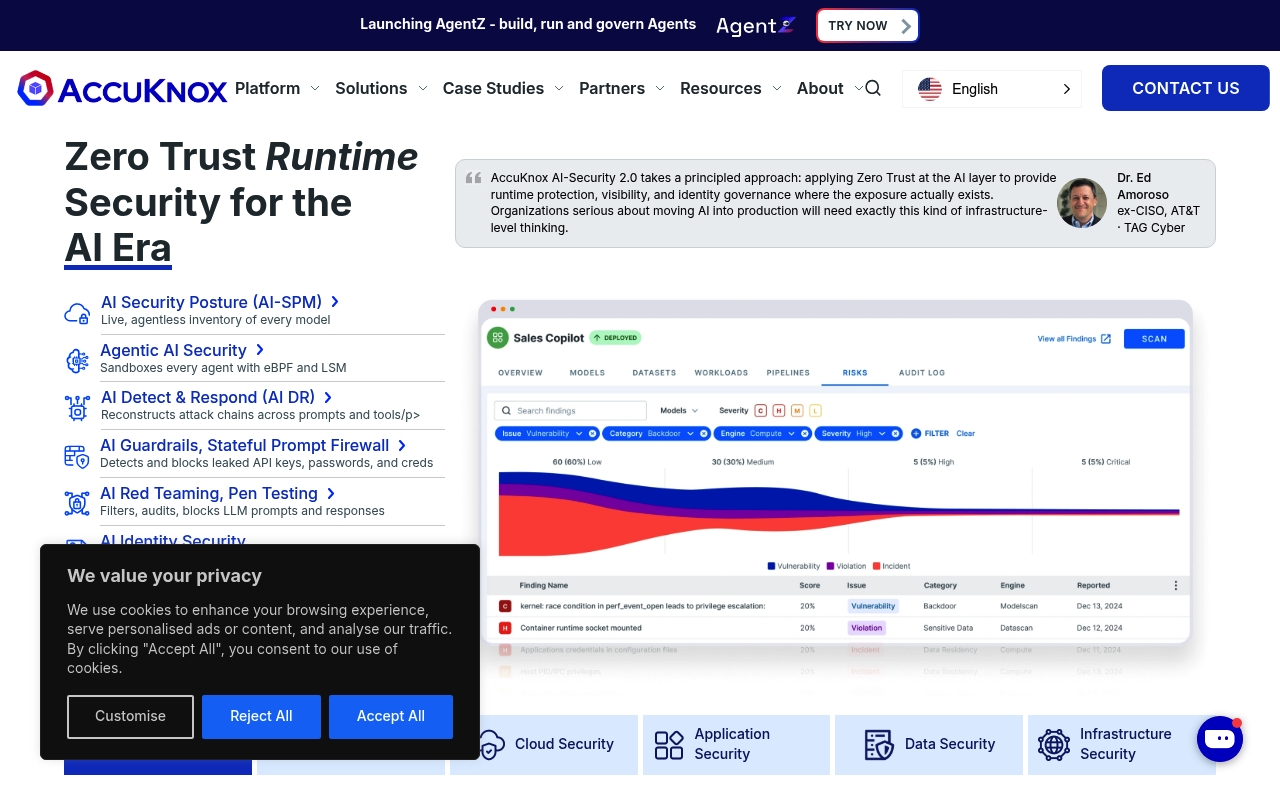Image resolution: width=1280 pixels, height=800 pixels.
Task: Remove the Engine Compute filter chip
Action: 805,434
